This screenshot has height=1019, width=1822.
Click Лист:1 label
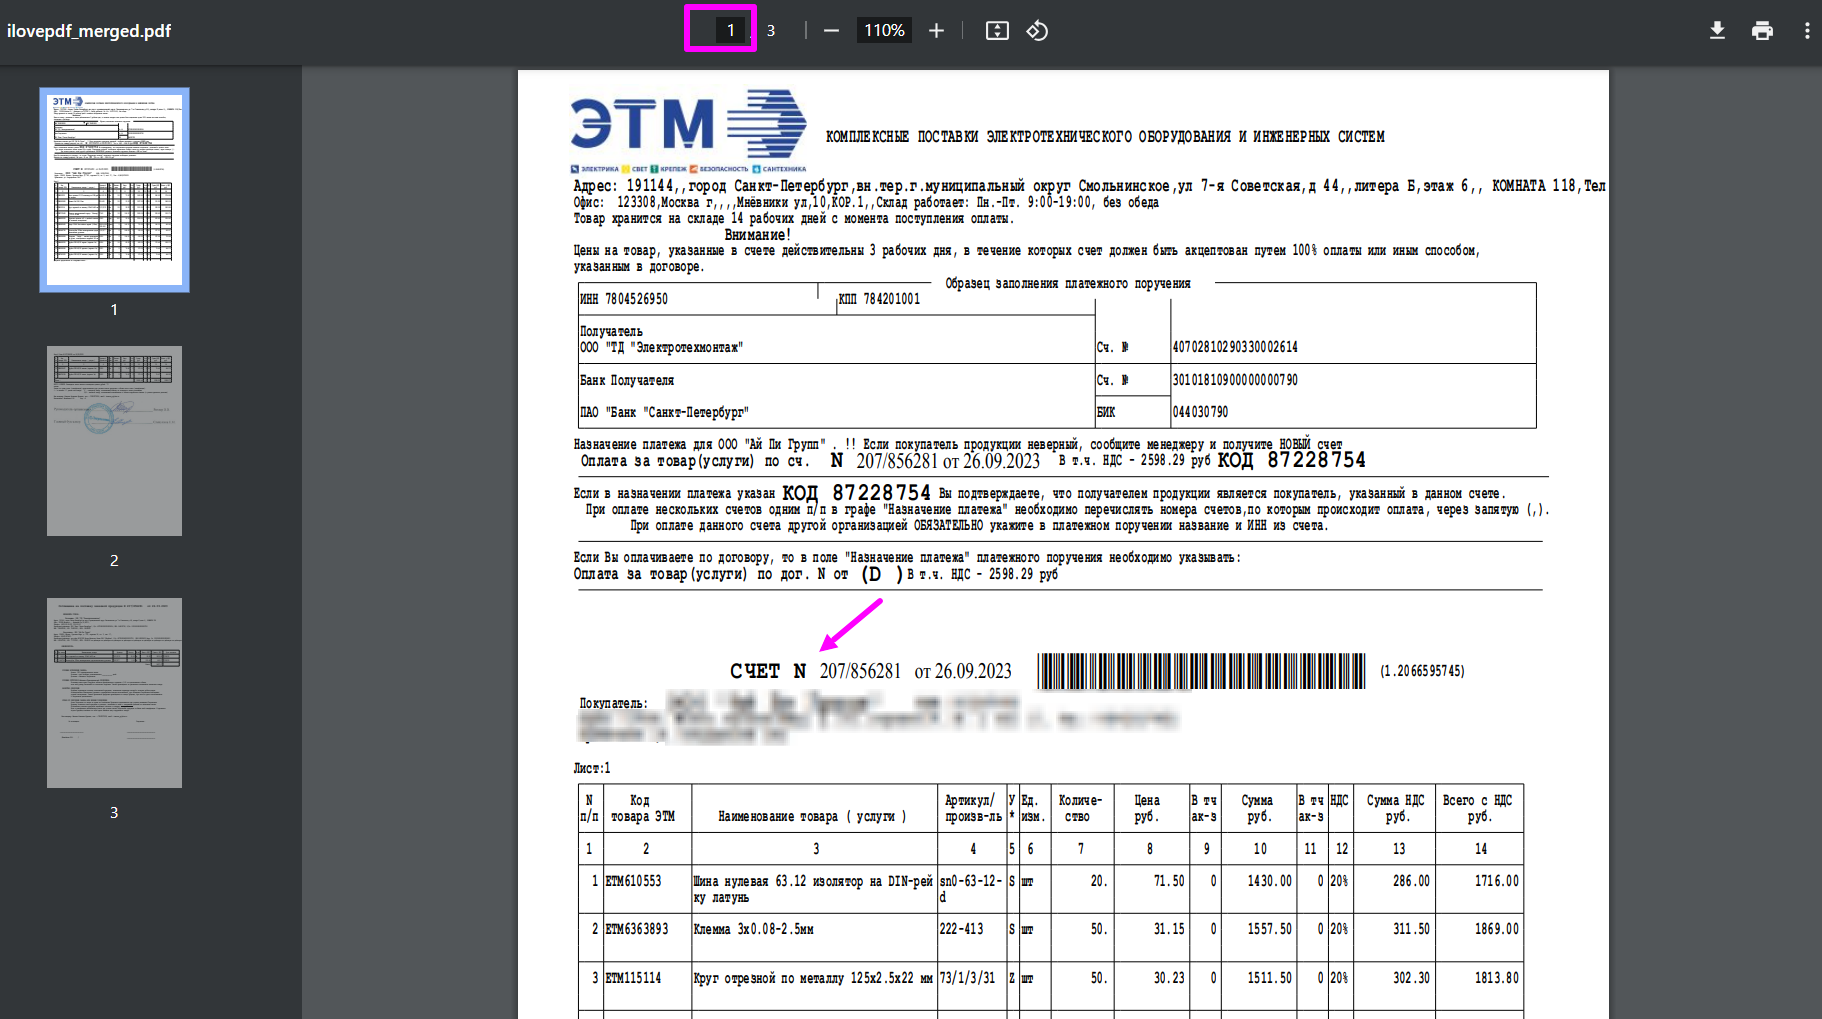tap(592, 768)
